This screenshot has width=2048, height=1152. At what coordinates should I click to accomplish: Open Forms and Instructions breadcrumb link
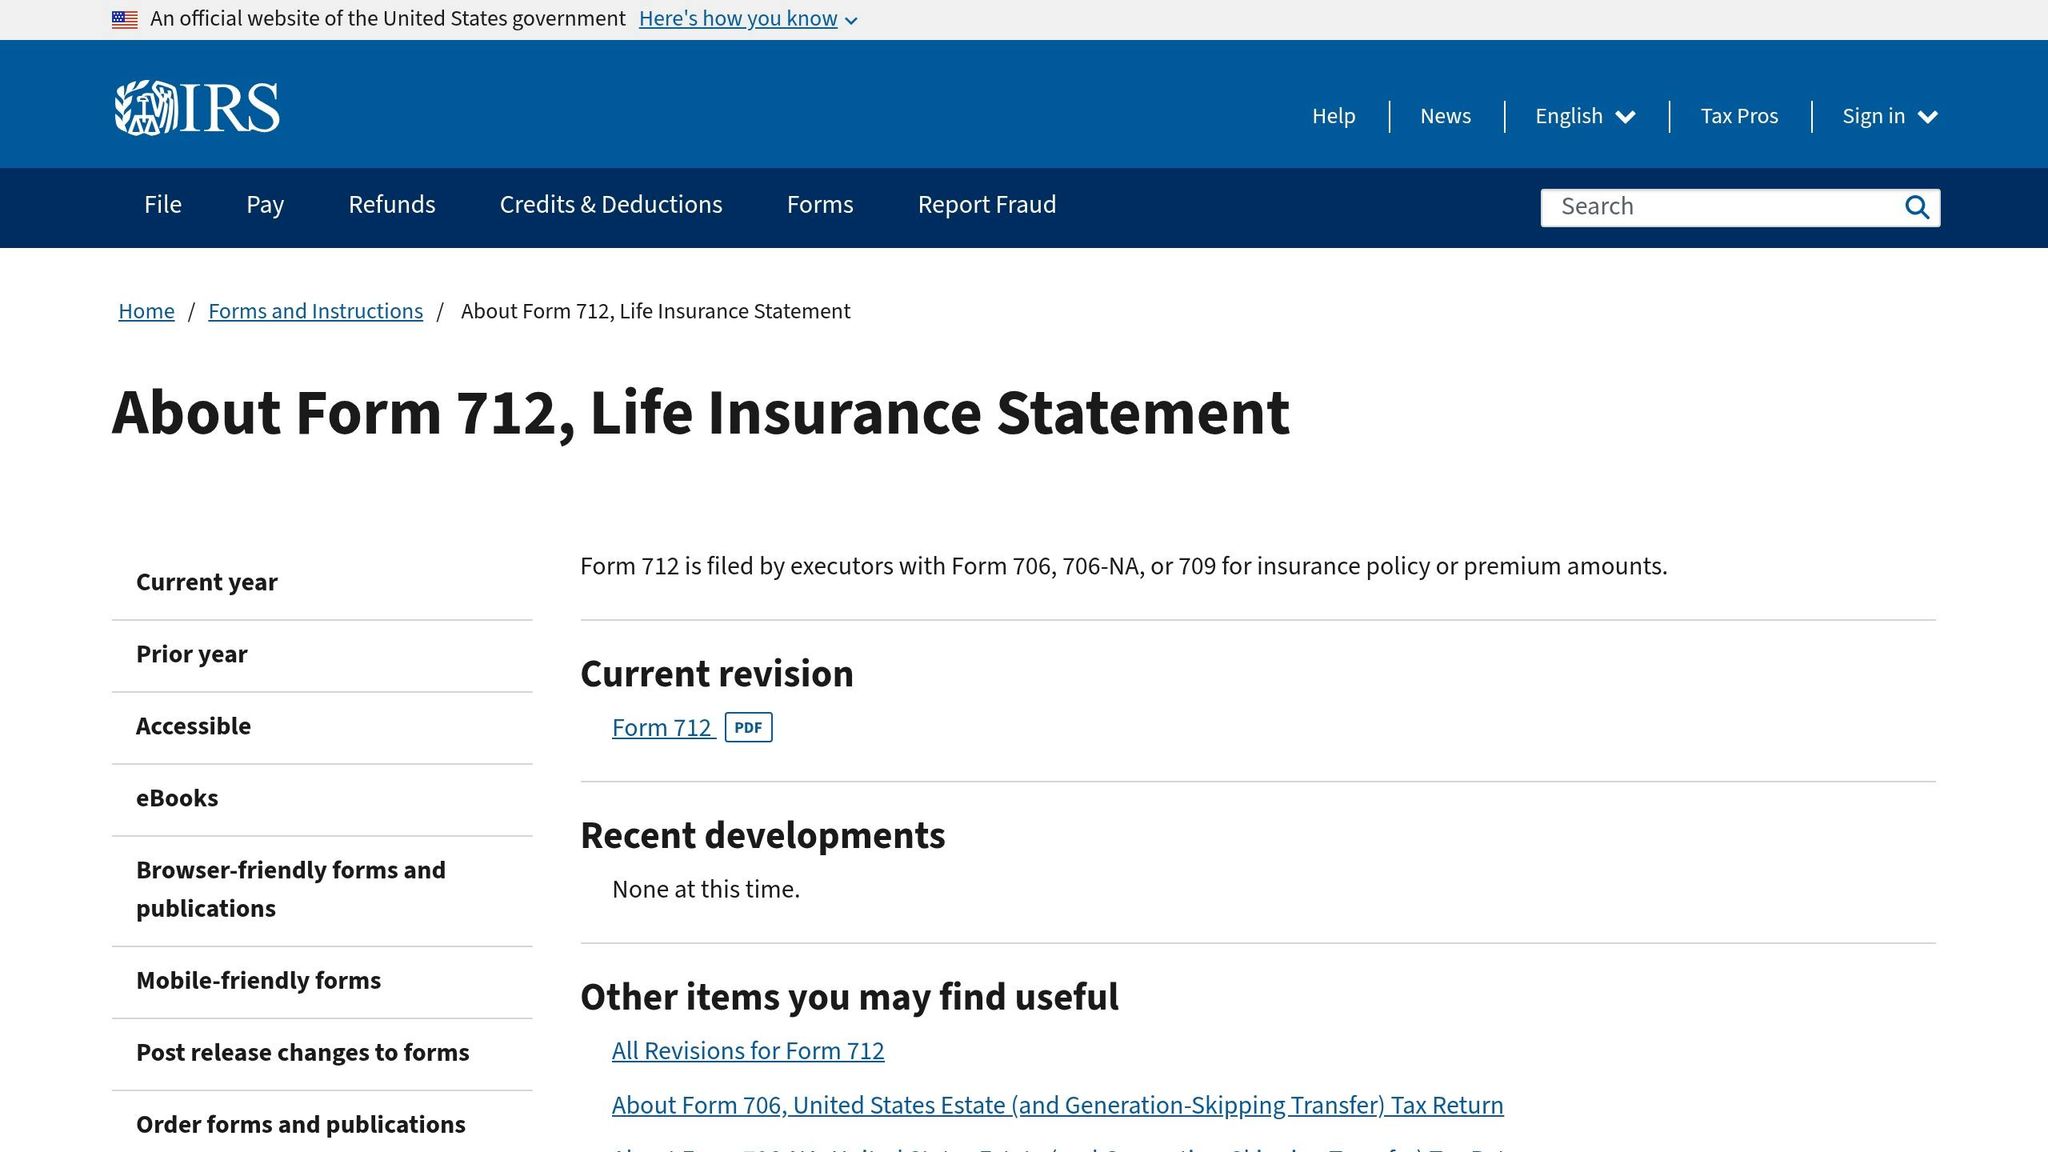point(315,311)
